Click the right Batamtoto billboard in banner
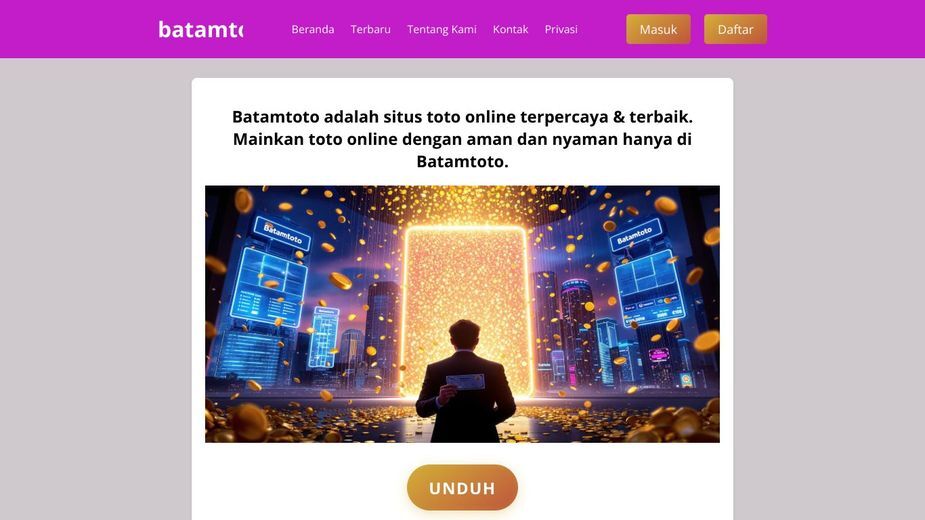925x520 pixels. 635,235
